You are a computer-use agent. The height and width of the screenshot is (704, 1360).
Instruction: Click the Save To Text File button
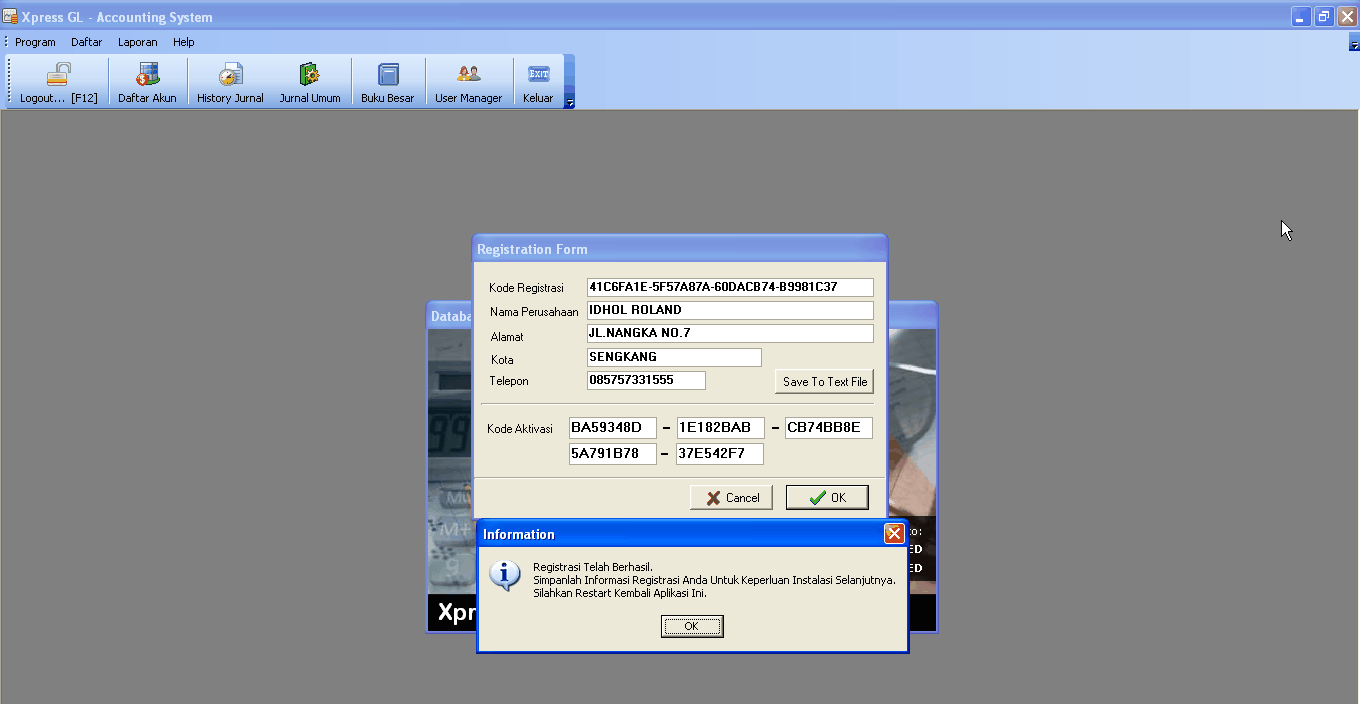coord(825,381)
